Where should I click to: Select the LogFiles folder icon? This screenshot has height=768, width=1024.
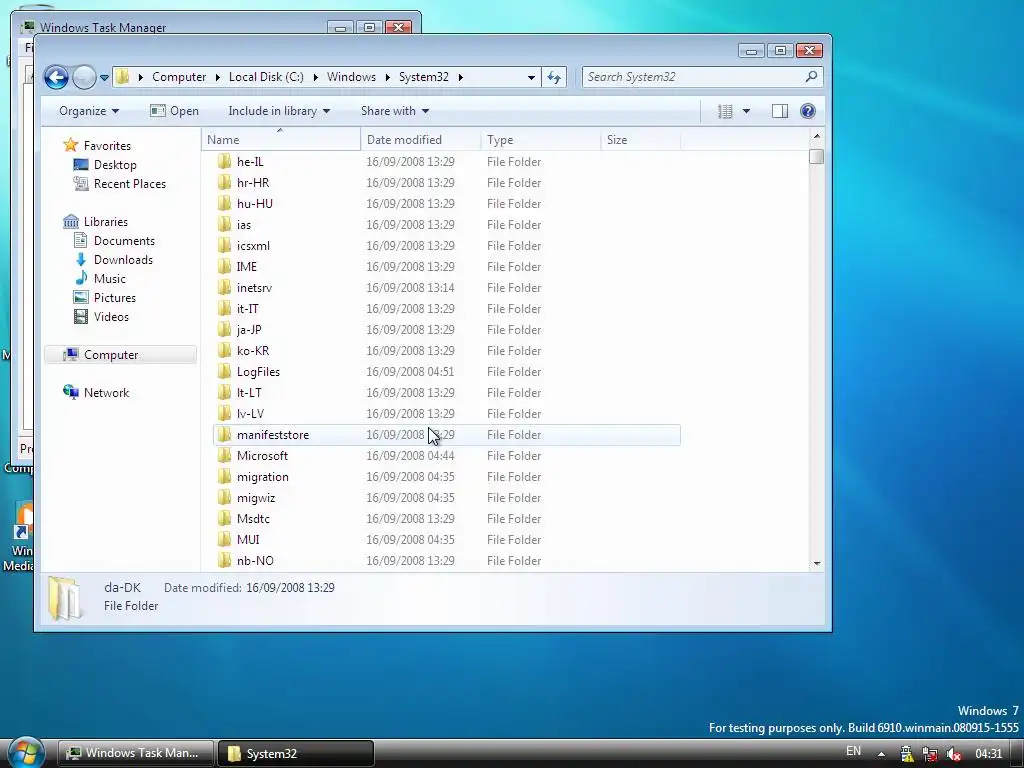224,372
